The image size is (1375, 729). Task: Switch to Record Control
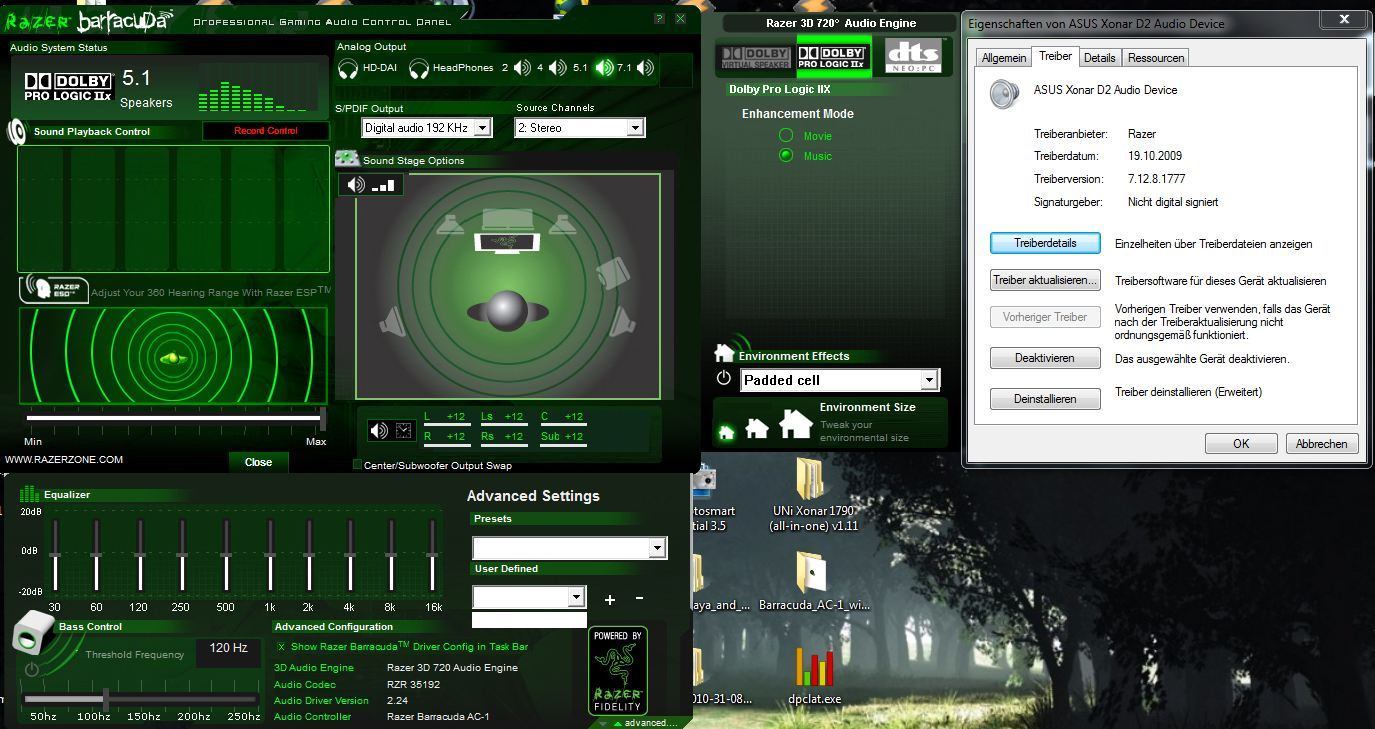[x=266, y=130]
